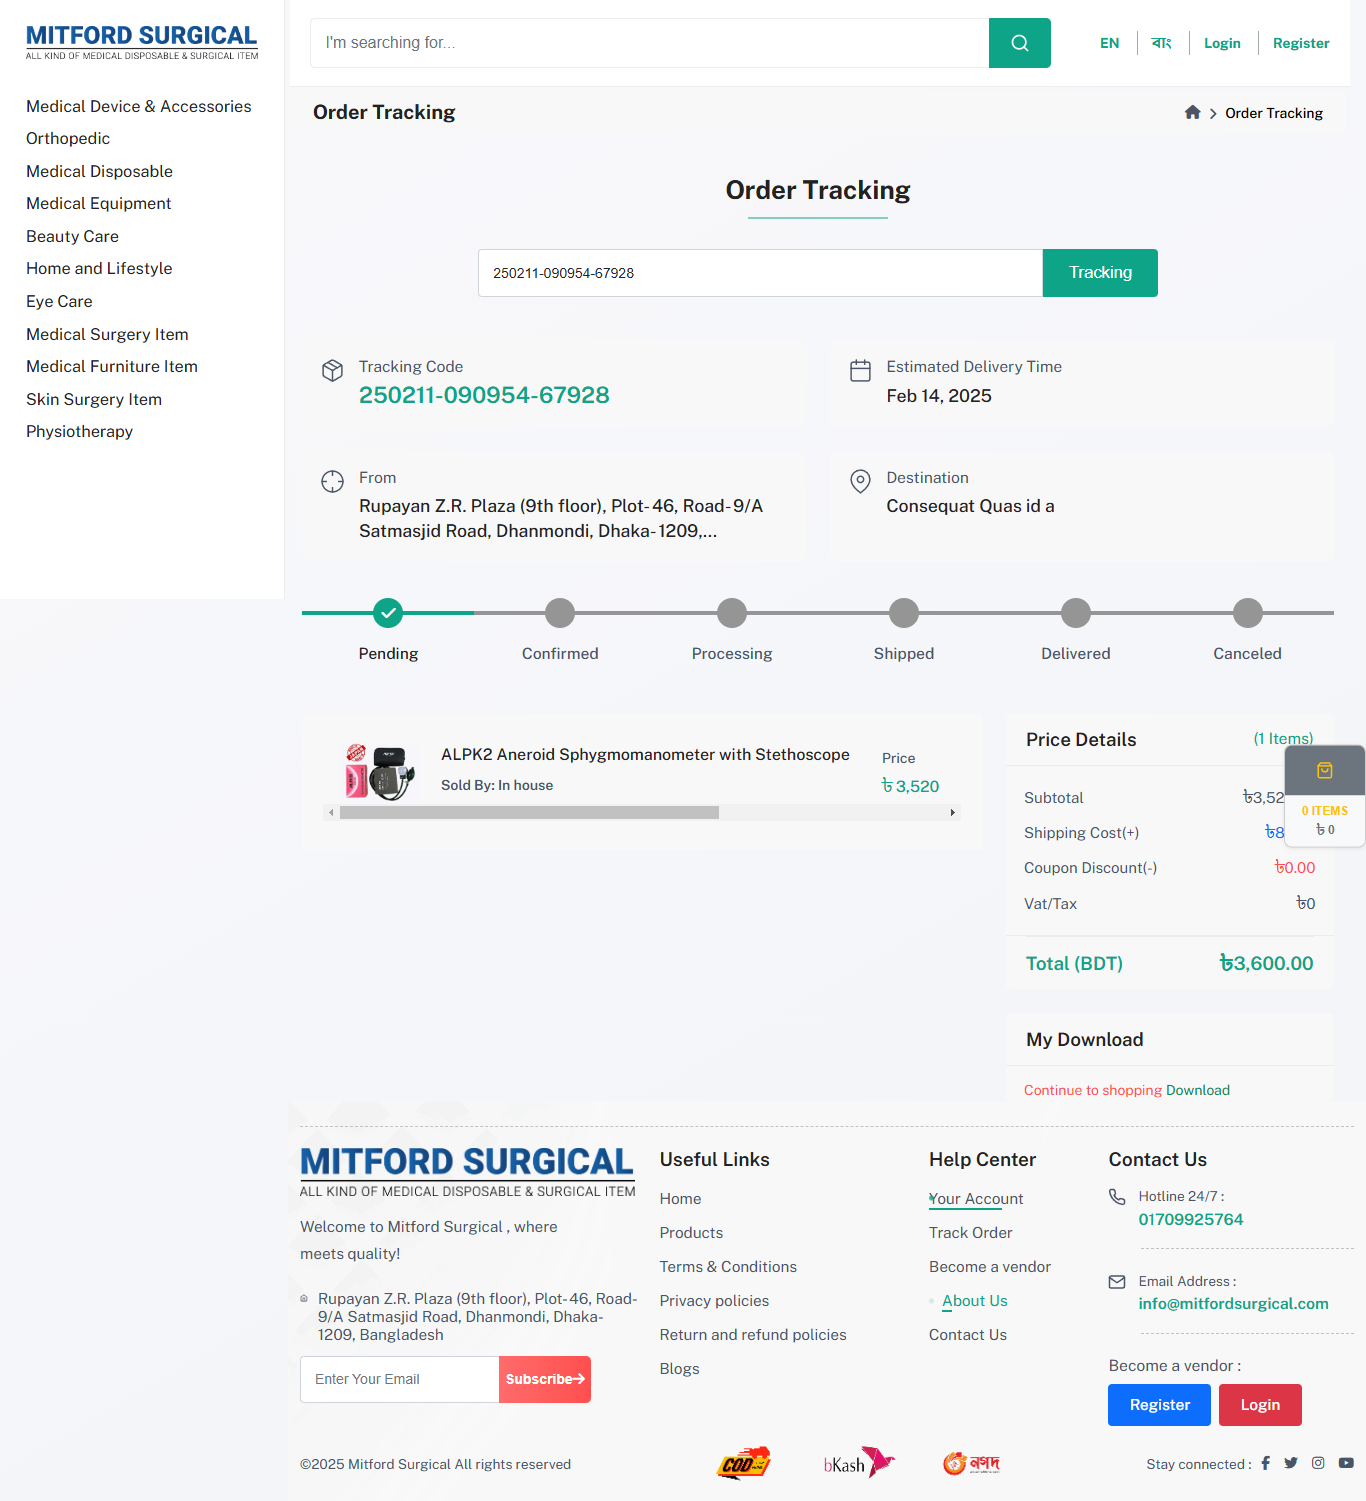The width and height of the screenshot is (1366, 1501).
Task: Click the Processing status step marker
Action: [732, 613]
